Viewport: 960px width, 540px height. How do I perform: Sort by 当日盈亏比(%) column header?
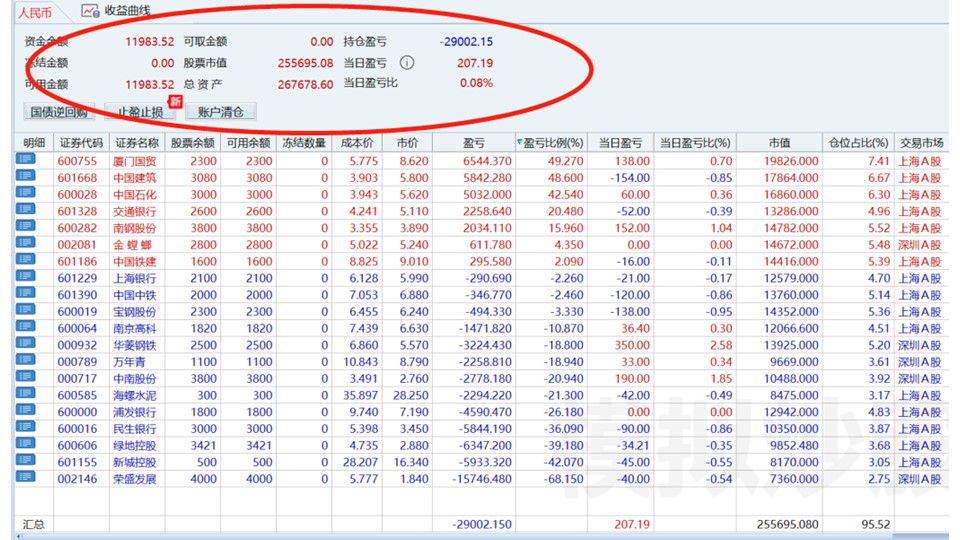[x=695, y=143]
